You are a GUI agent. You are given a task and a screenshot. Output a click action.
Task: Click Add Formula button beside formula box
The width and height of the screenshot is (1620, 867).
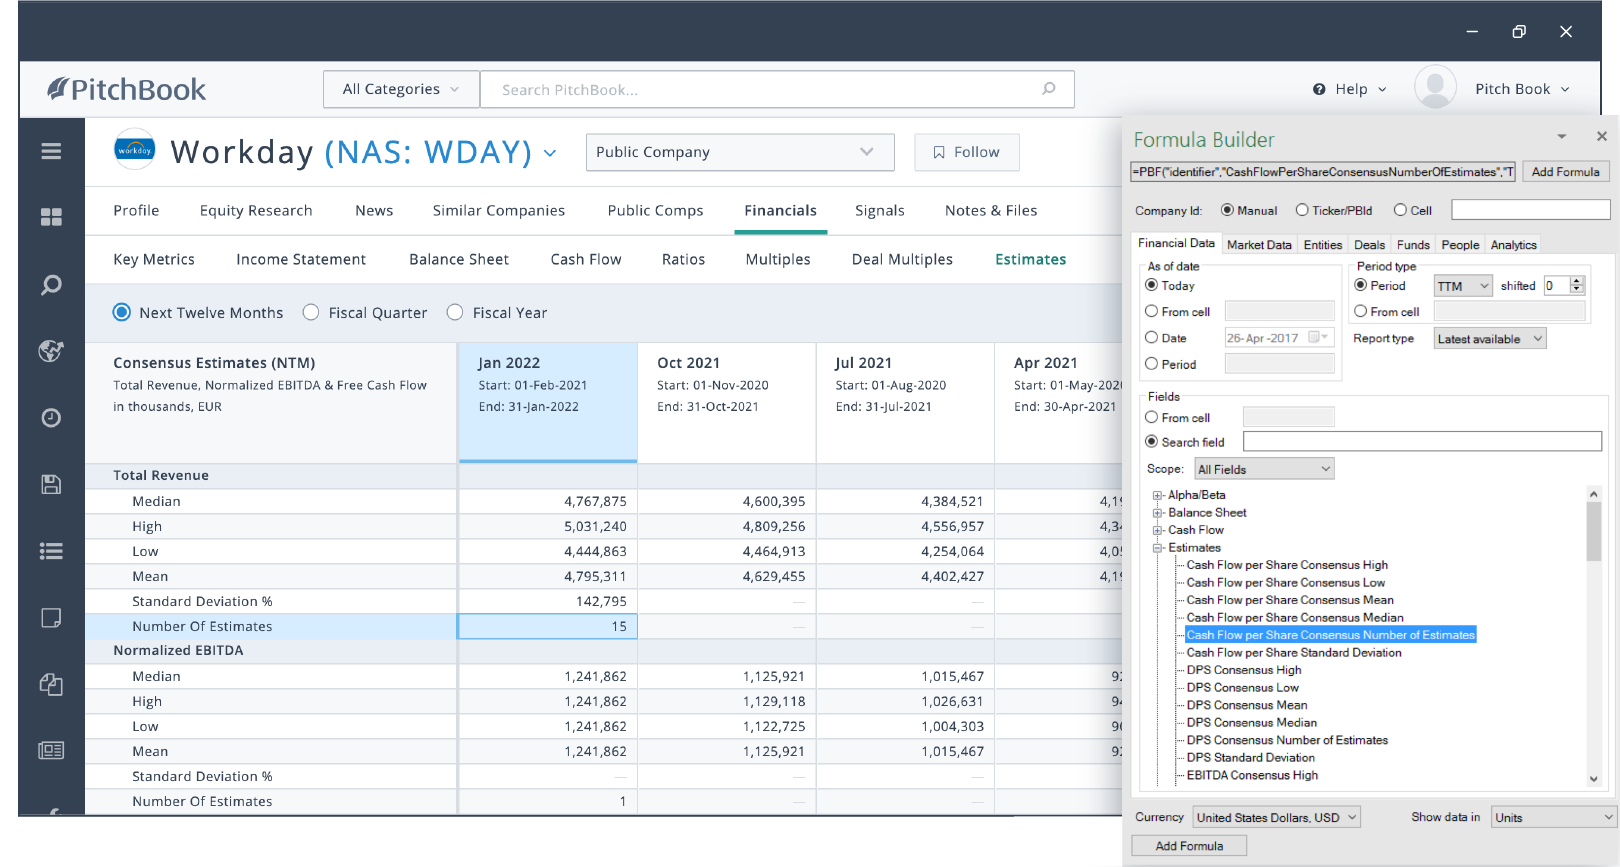tap(1565, 172)
